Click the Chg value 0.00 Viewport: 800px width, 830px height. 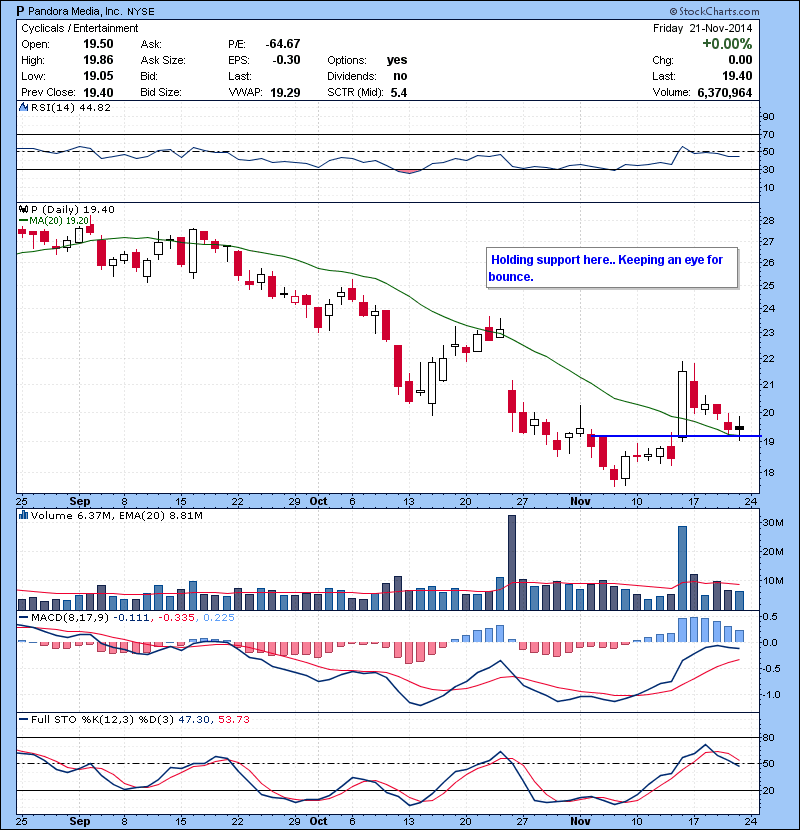pyautogui.click(x=740, y=60)
